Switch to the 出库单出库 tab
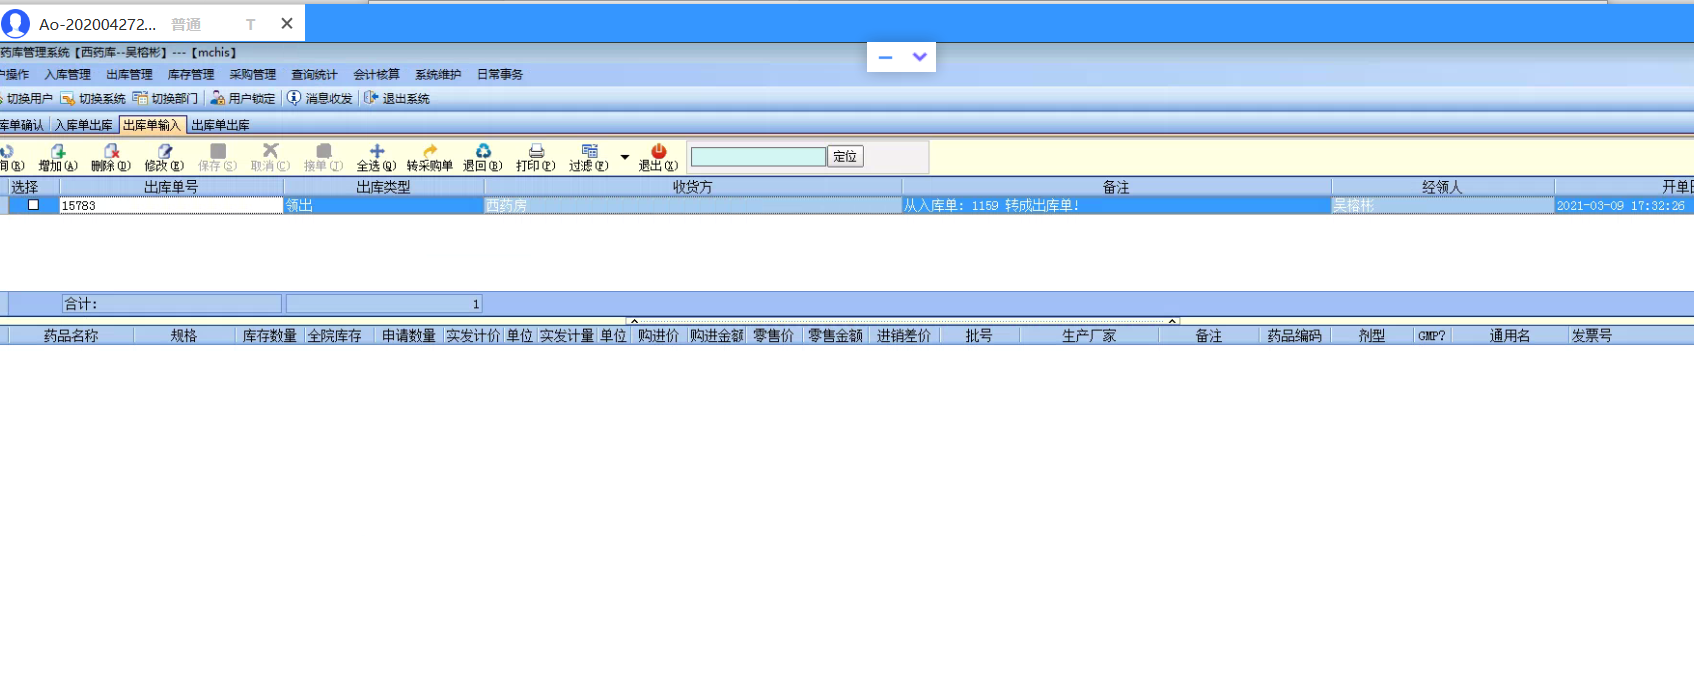Viewport: 1694px width, 682px height. click(220, 125)
